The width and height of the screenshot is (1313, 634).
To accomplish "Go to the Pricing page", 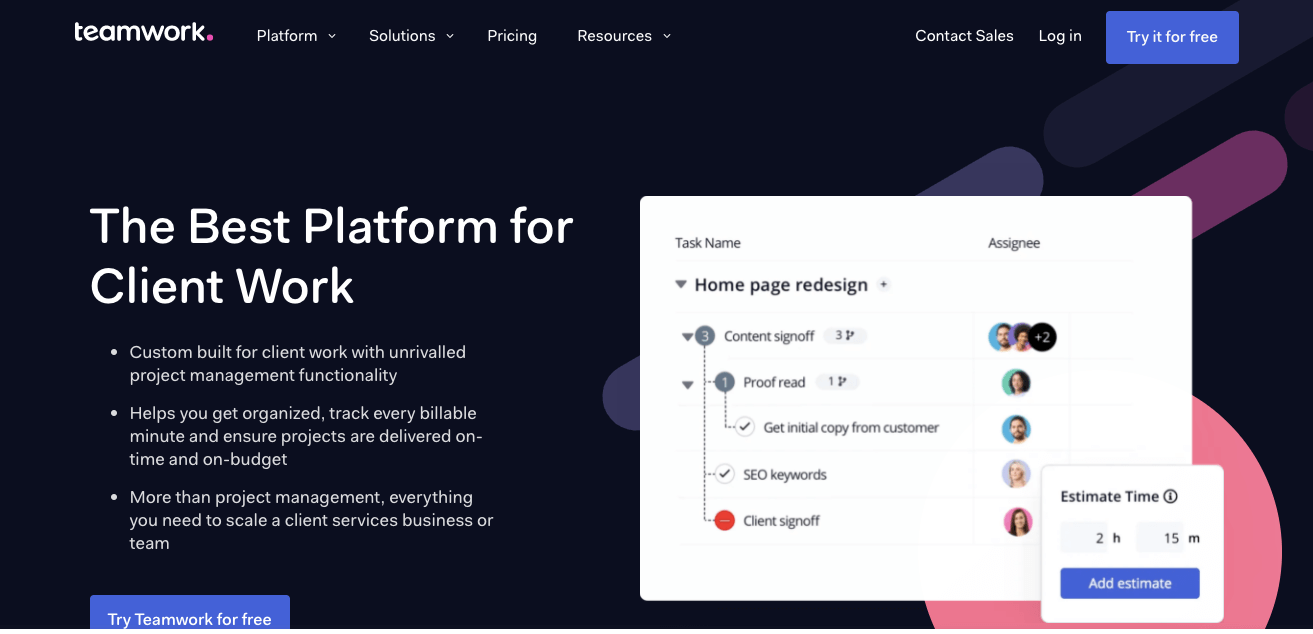I will pos(512,36).
